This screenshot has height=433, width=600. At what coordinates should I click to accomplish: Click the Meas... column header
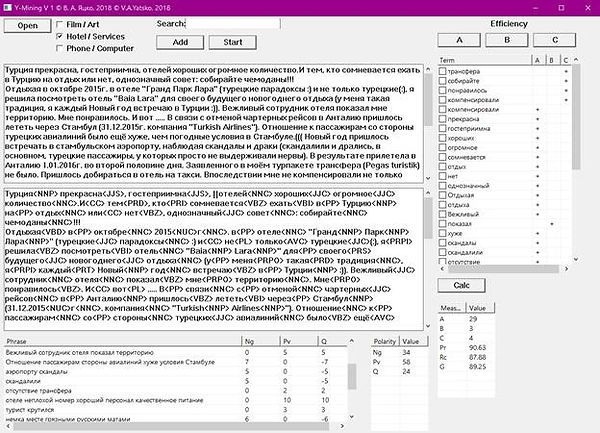[452, 308]
